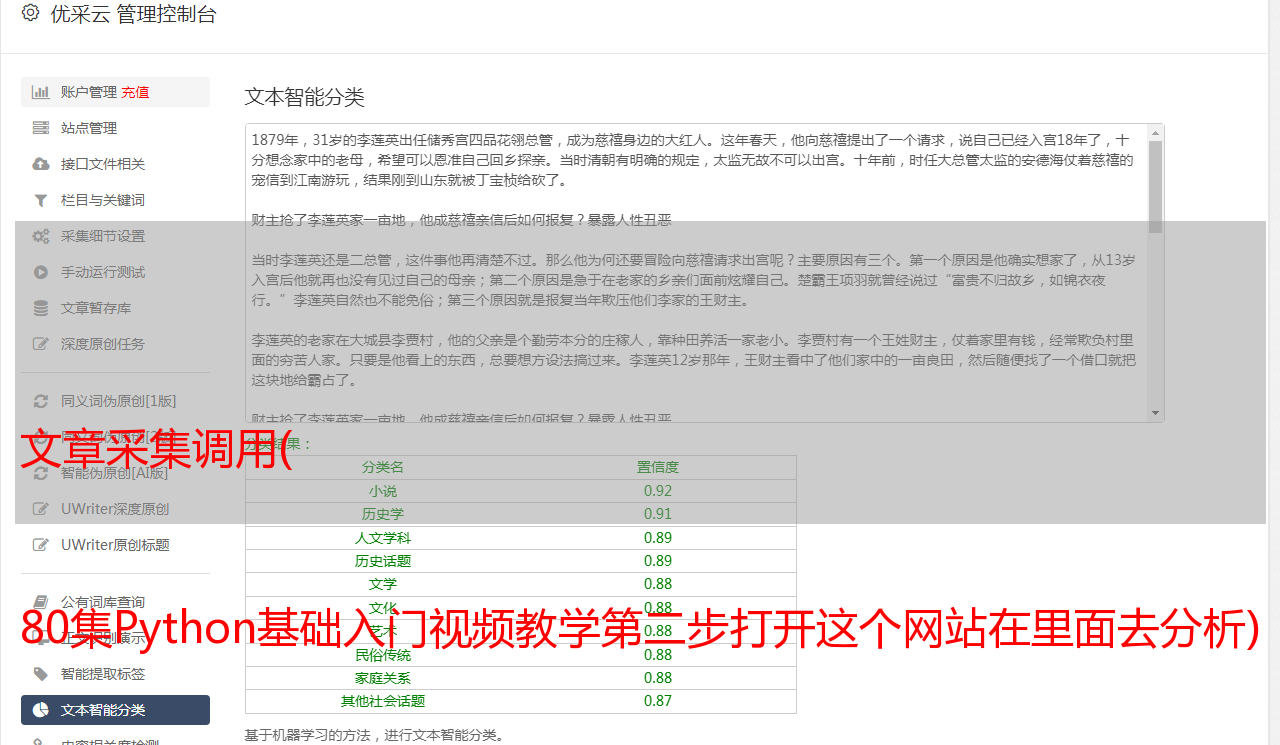Select the 历史学 category cell
Screen dimensions: 1280x745
[383, 514]
